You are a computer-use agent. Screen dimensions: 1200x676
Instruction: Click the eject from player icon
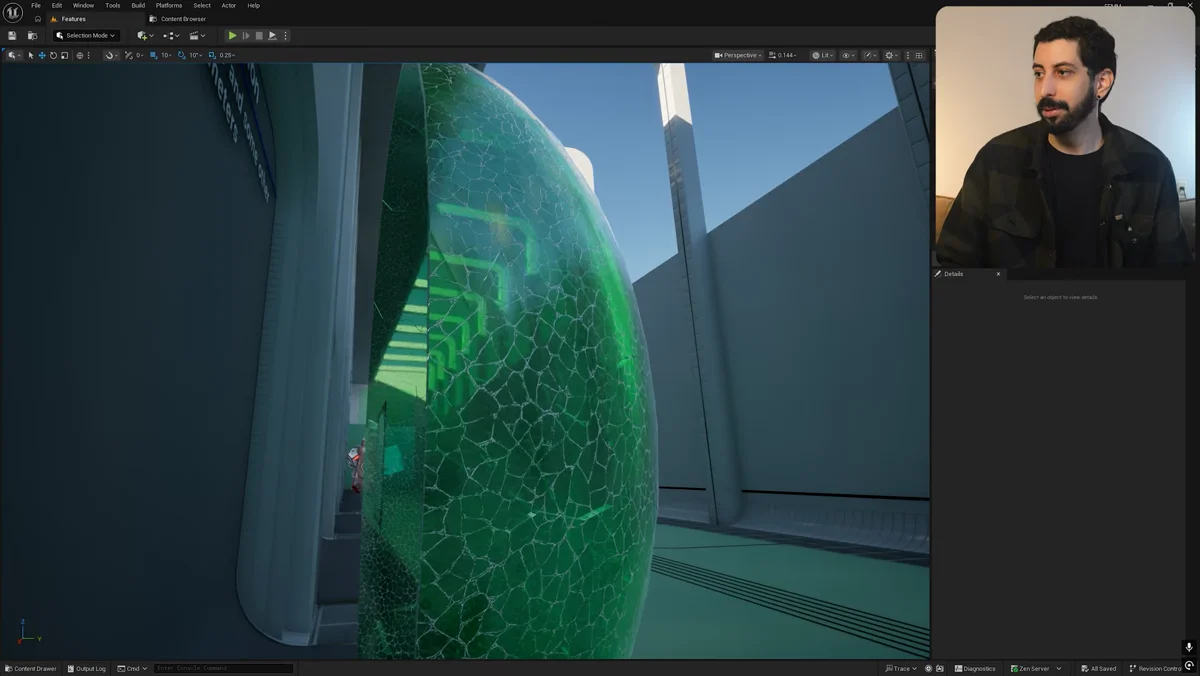(x=272, y=36)
